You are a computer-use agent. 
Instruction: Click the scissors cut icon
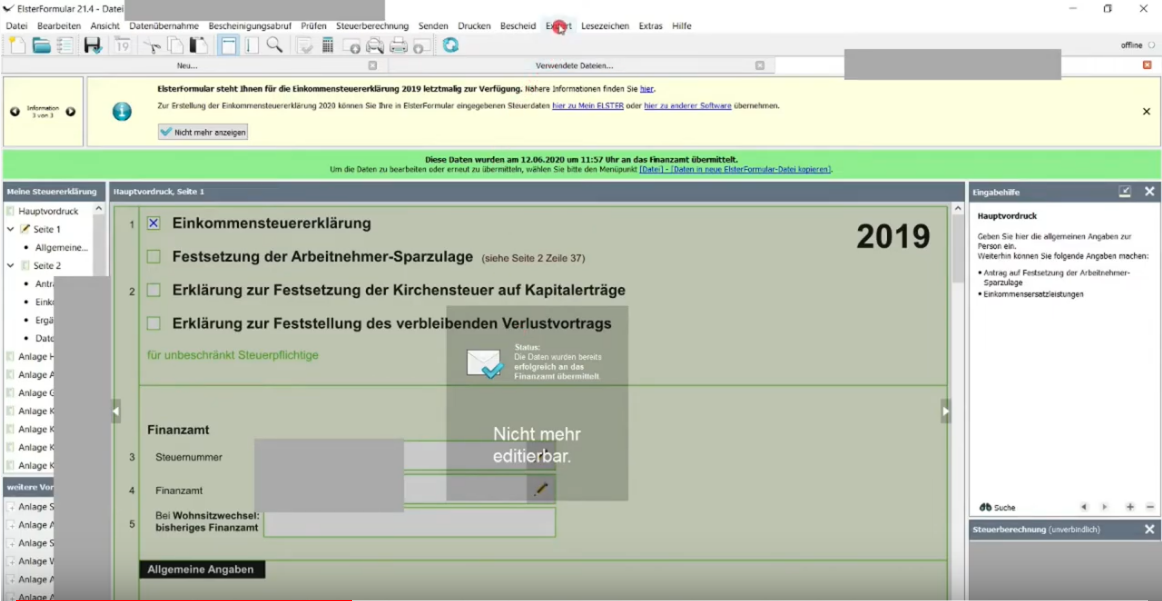(x=152, y=45)
